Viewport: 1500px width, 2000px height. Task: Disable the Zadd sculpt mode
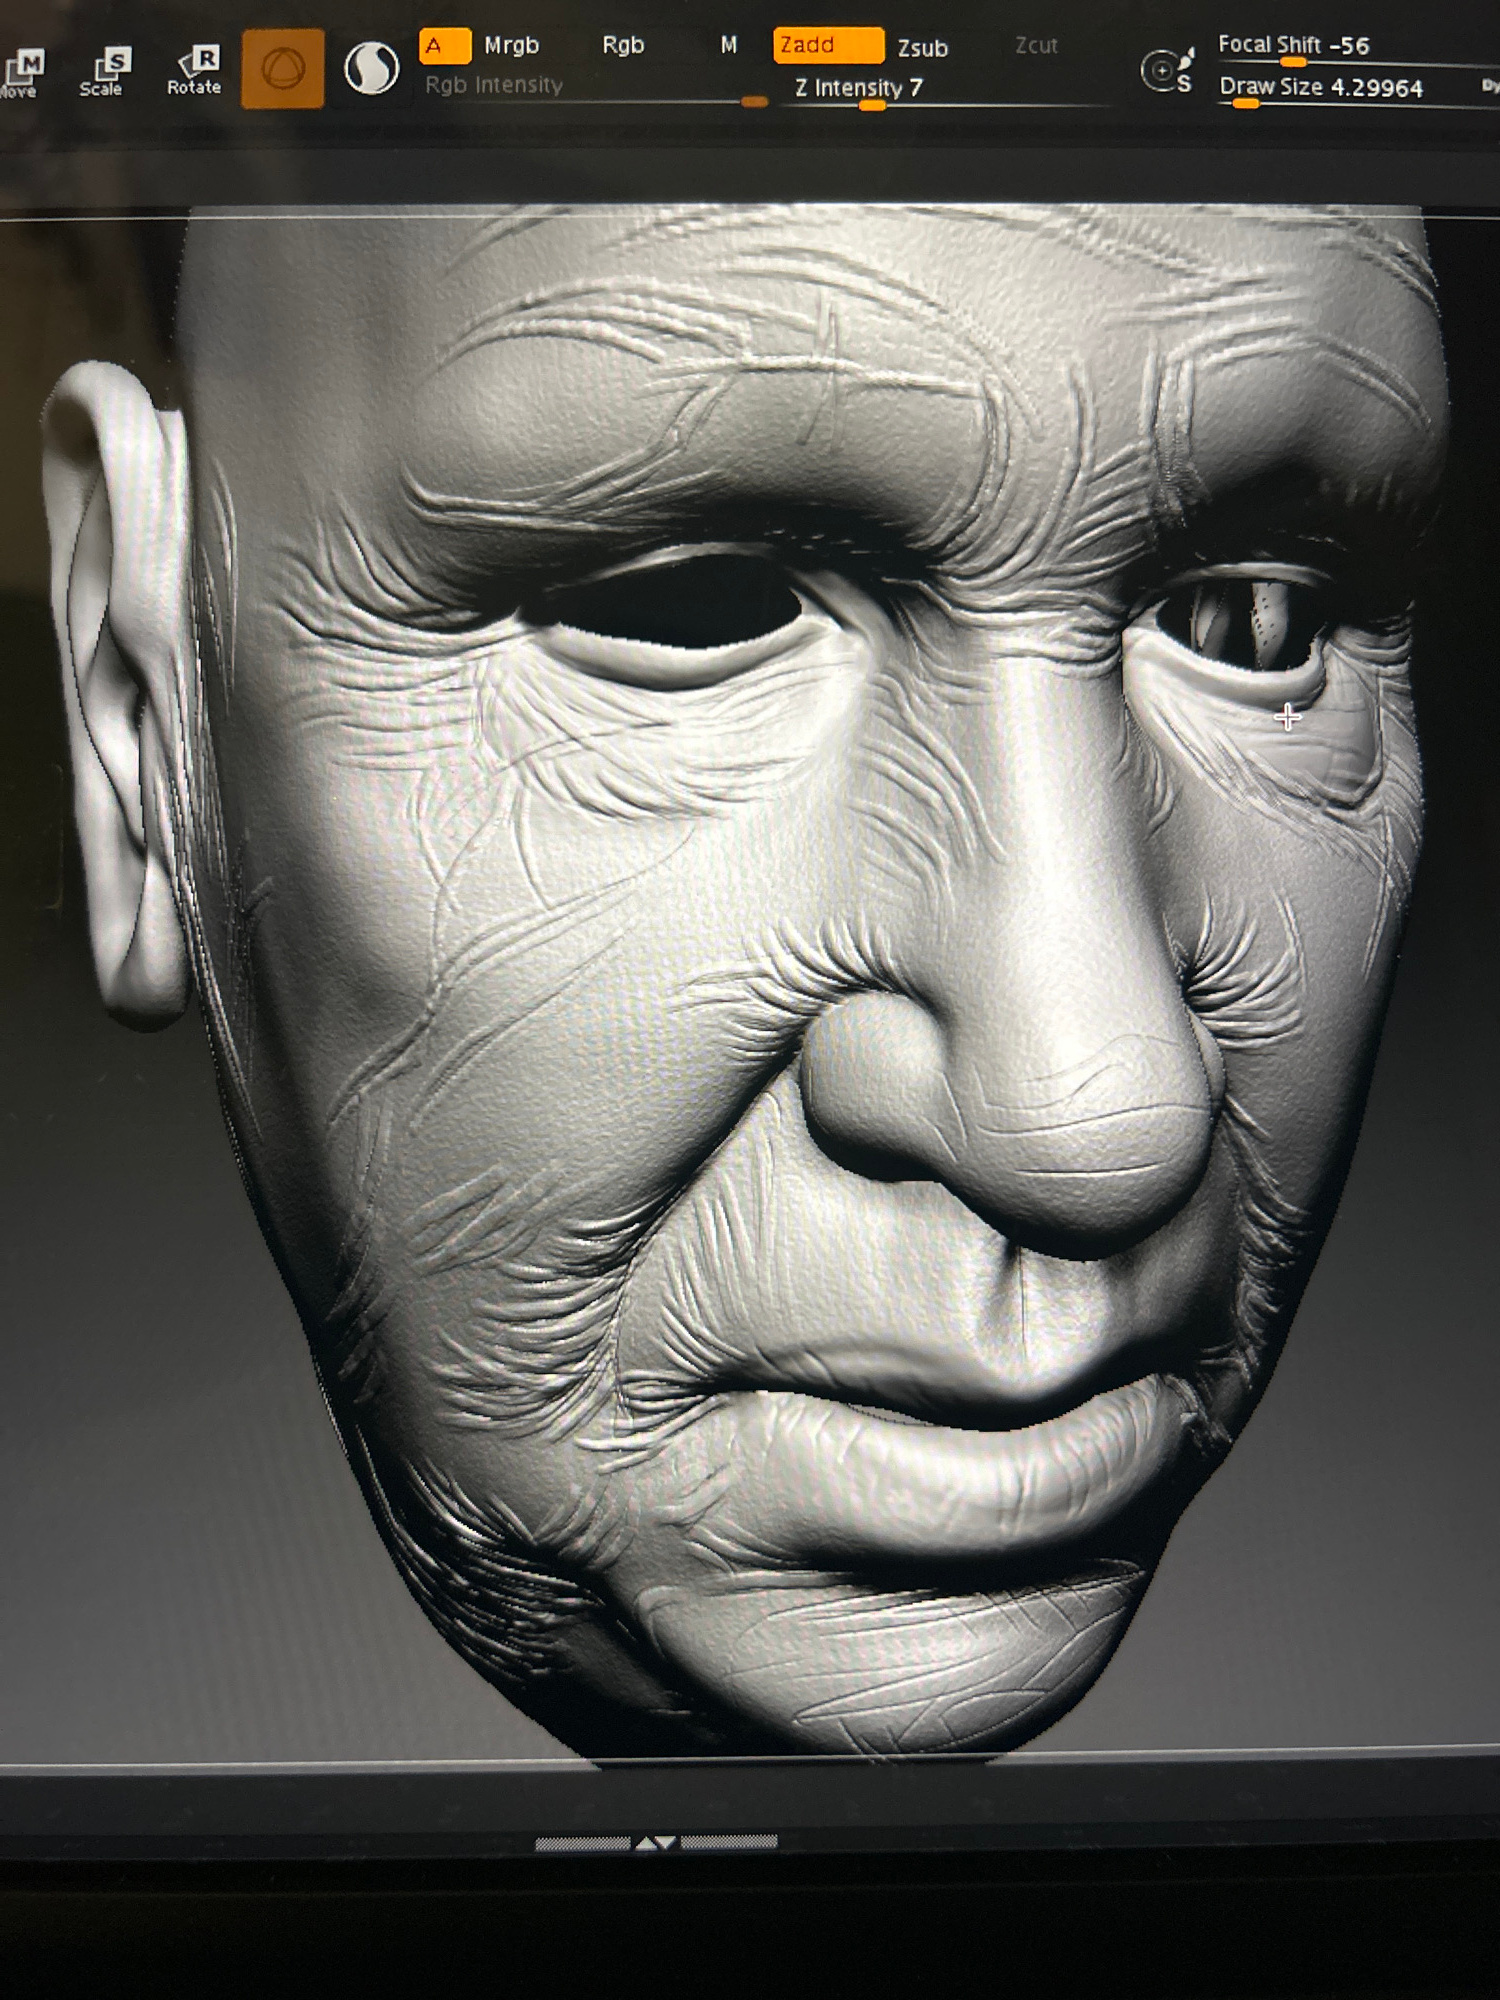tap(827, 46)
